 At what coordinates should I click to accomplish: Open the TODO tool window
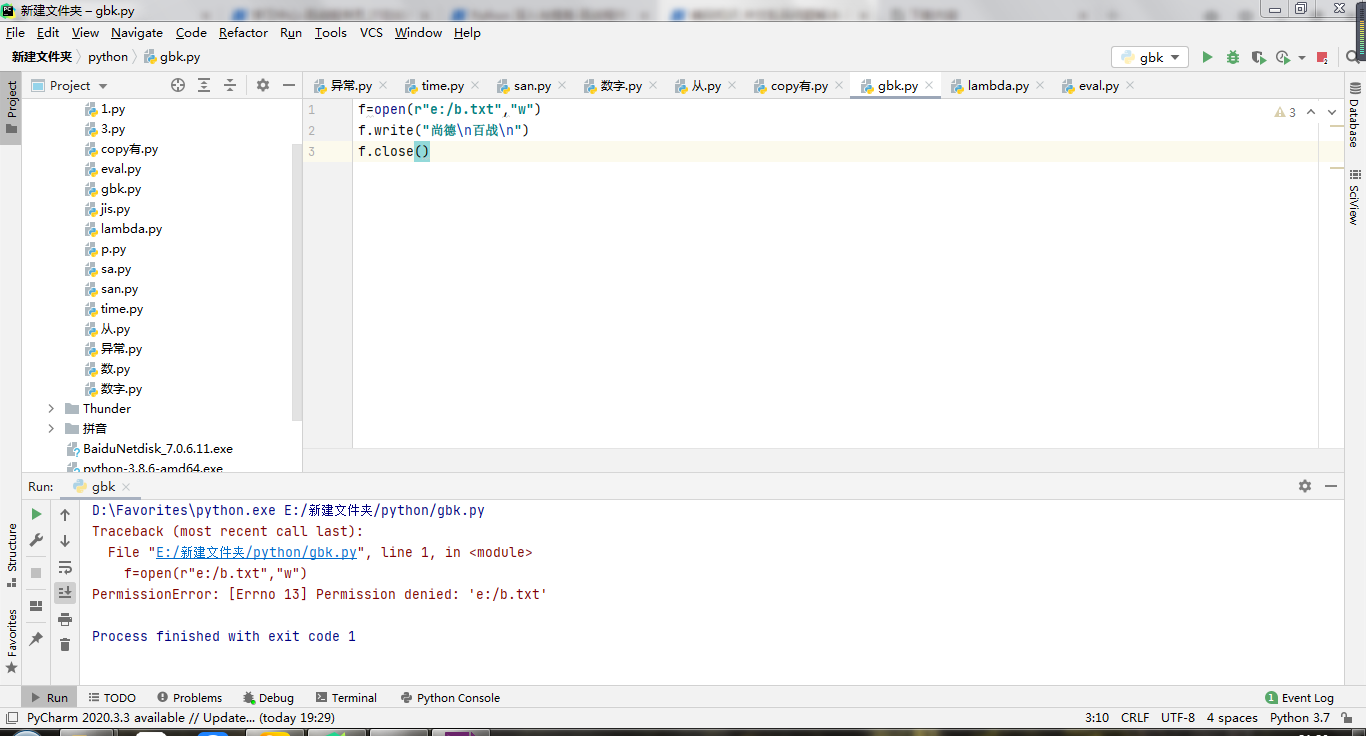[112, 698]
